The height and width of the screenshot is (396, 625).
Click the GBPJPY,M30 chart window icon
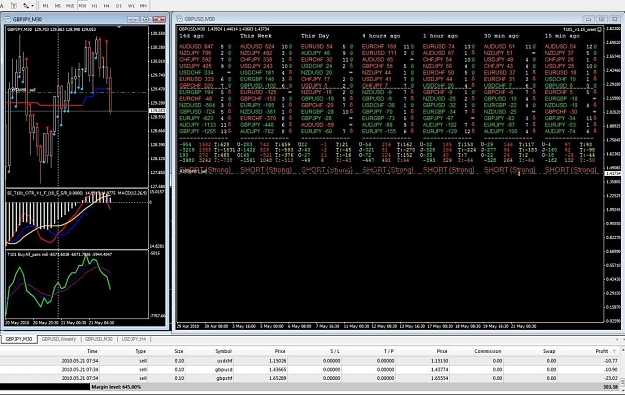point(8,19)
